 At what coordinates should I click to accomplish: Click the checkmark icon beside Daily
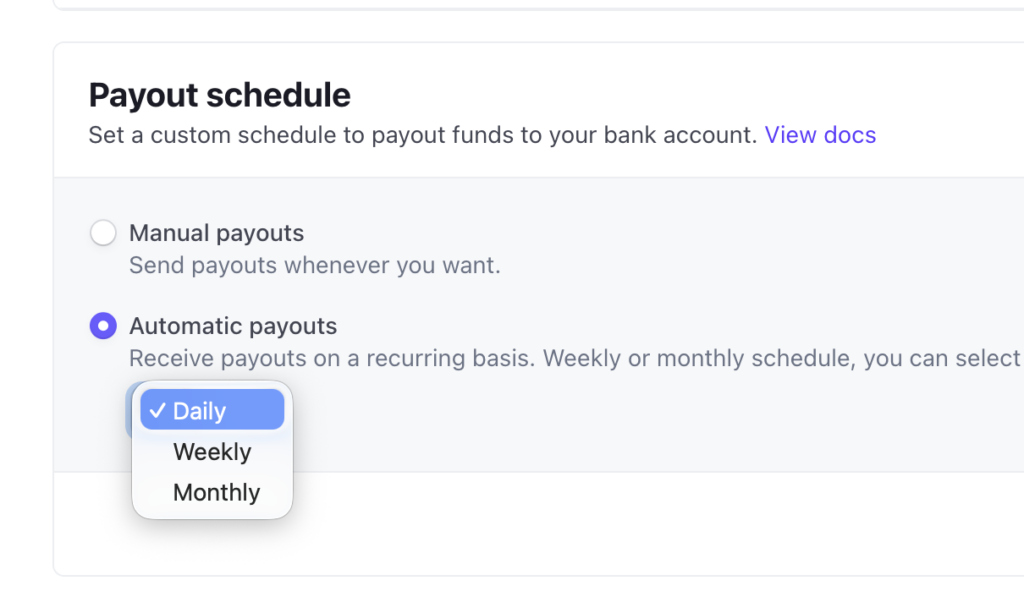157,411
